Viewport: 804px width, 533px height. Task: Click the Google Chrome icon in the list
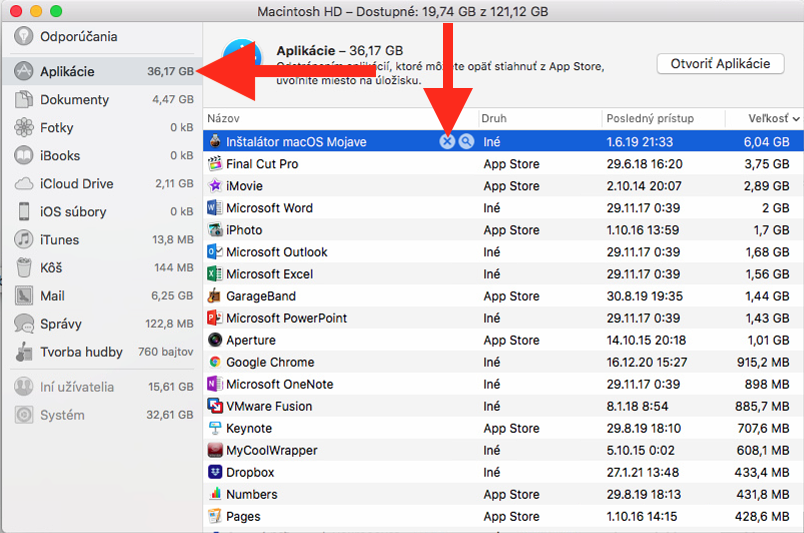(214, 362)
